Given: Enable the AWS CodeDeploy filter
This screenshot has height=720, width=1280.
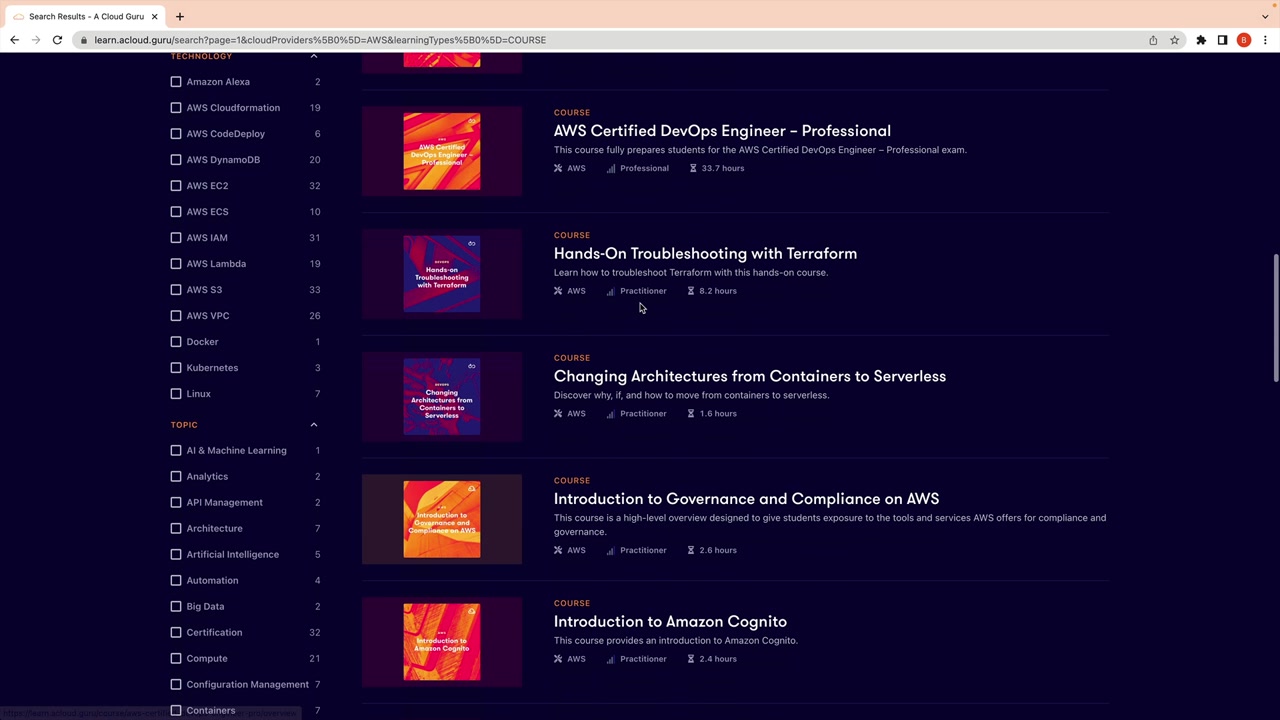Looking at the screenshot, I should [x=176, y=134].
